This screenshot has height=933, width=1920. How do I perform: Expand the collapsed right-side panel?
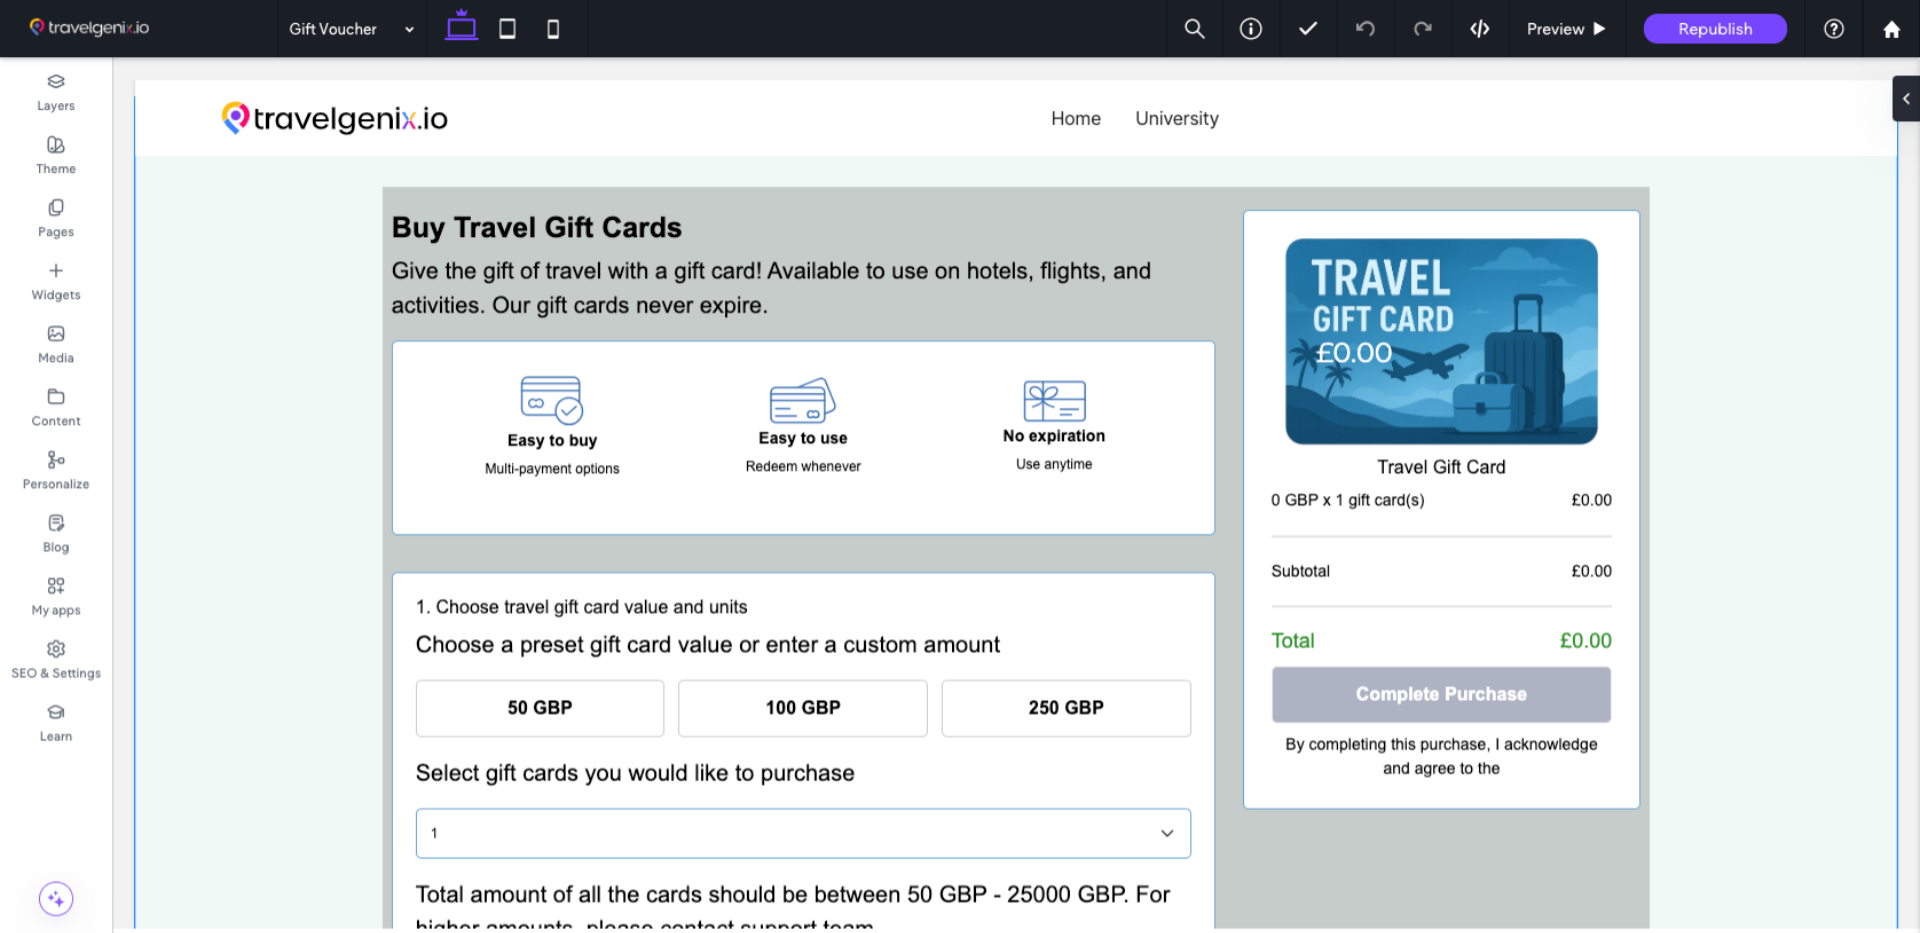1905,98
